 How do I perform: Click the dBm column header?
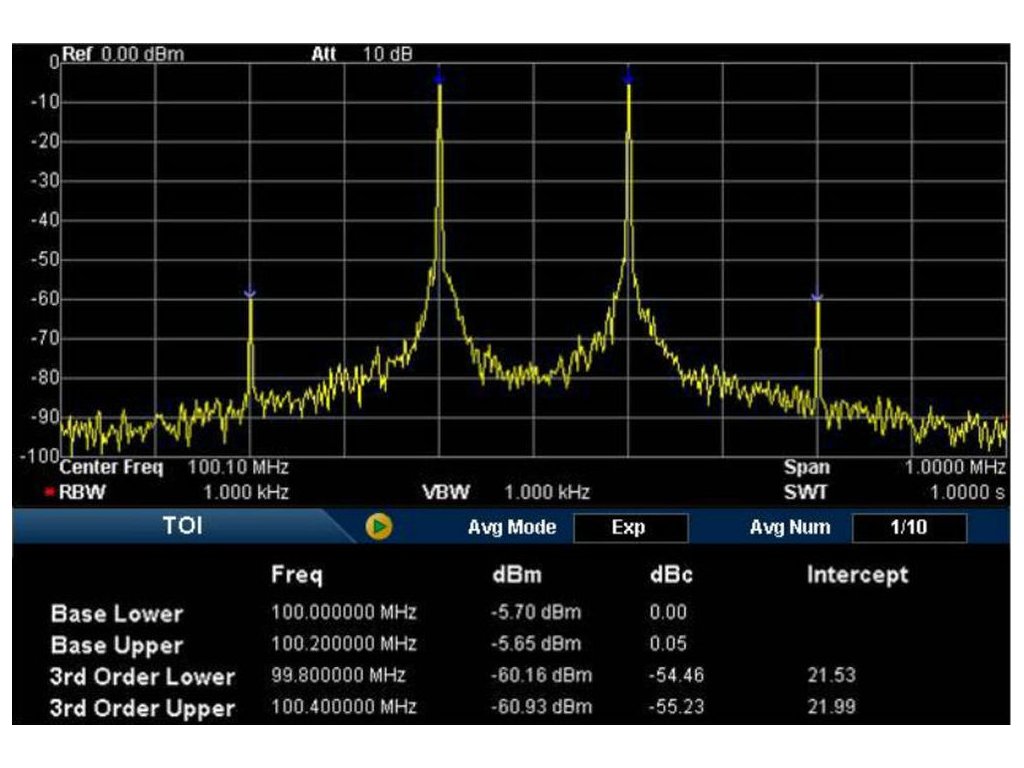tap(517, 575)
